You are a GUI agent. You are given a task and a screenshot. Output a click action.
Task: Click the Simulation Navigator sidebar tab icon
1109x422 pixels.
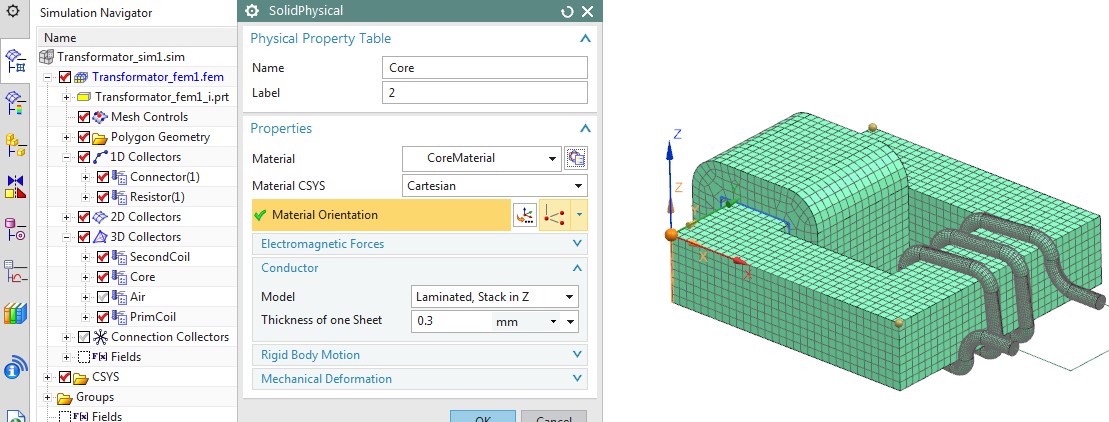tap(16, 60)
